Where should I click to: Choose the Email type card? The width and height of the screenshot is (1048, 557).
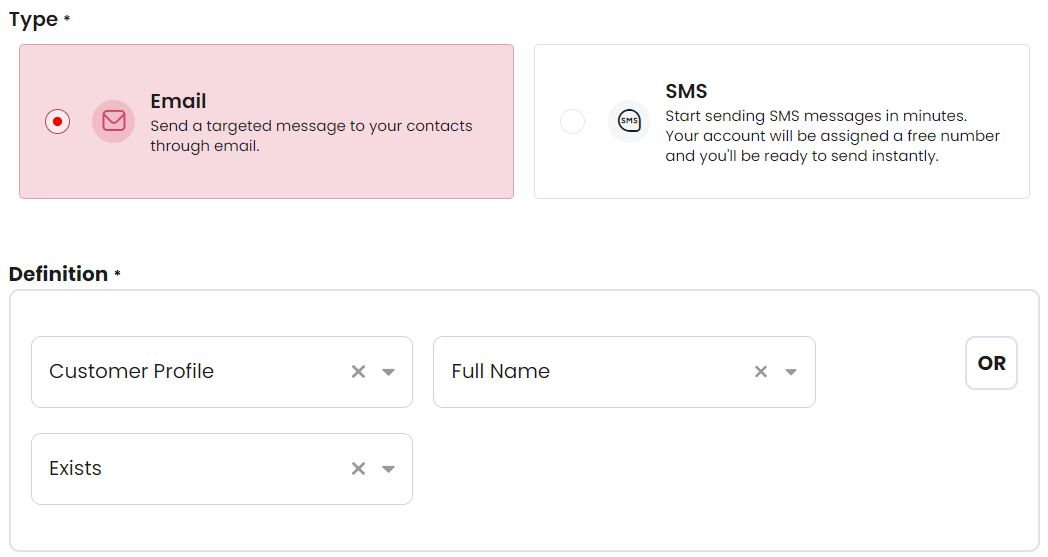(267, 122)
